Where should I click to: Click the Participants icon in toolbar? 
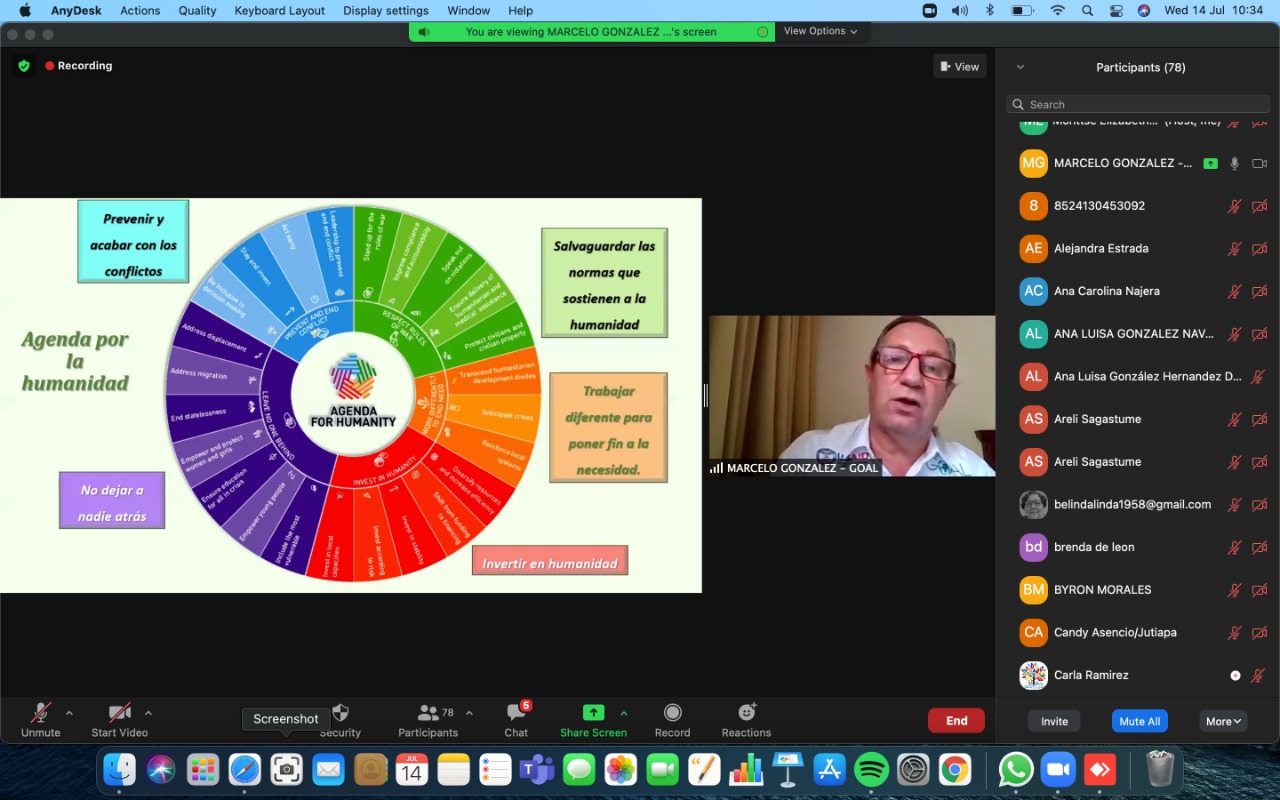coord(428,713)
